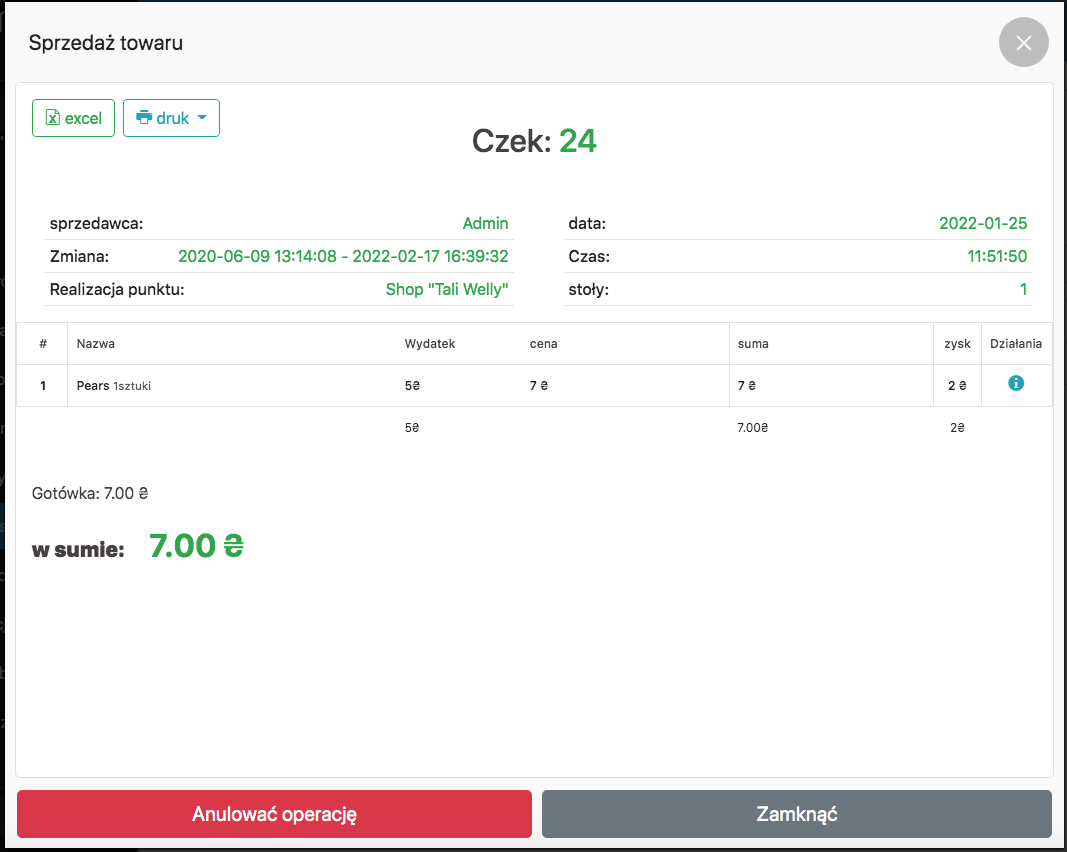The height and width of the screenshot is (852, 1067).
Task: Click the suma column header
Action: click(753, 343)
